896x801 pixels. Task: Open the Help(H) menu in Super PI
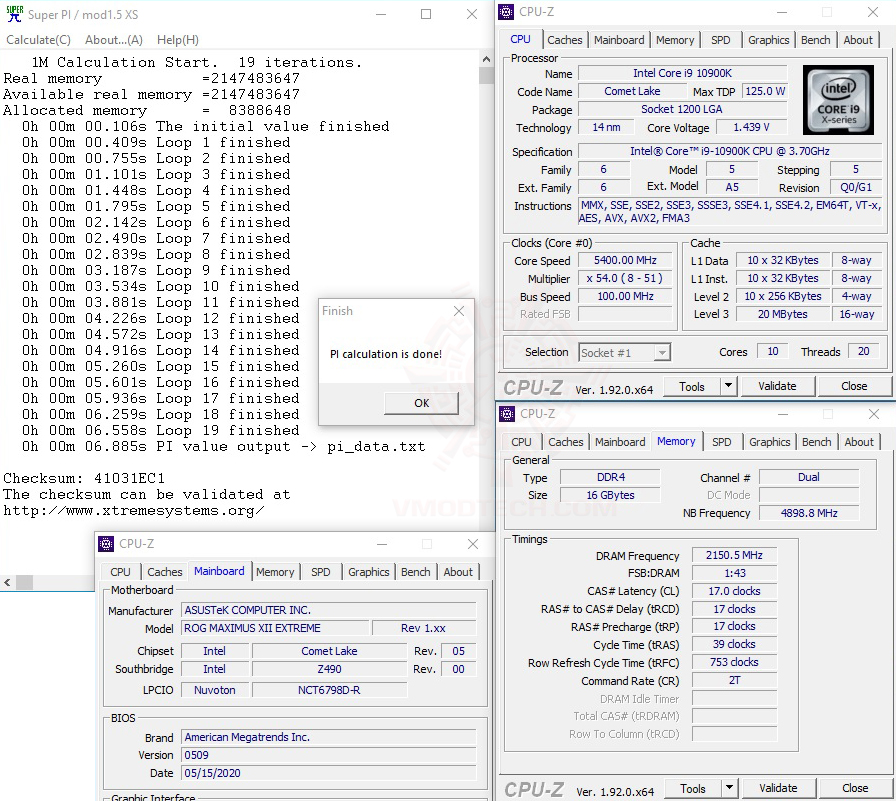pos(178,39)
